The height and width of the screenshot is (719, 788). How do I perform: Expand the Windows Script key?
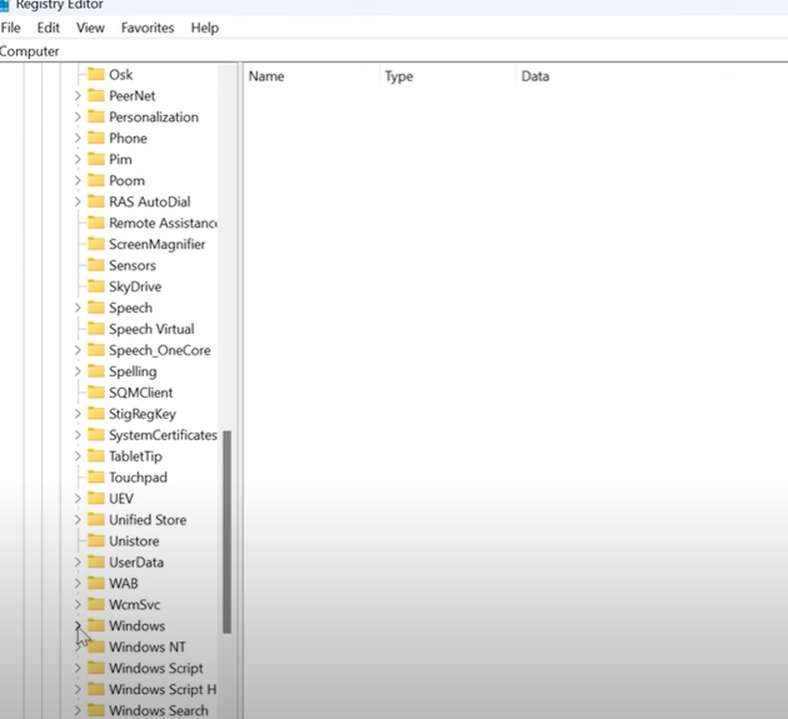pos(77,668)
